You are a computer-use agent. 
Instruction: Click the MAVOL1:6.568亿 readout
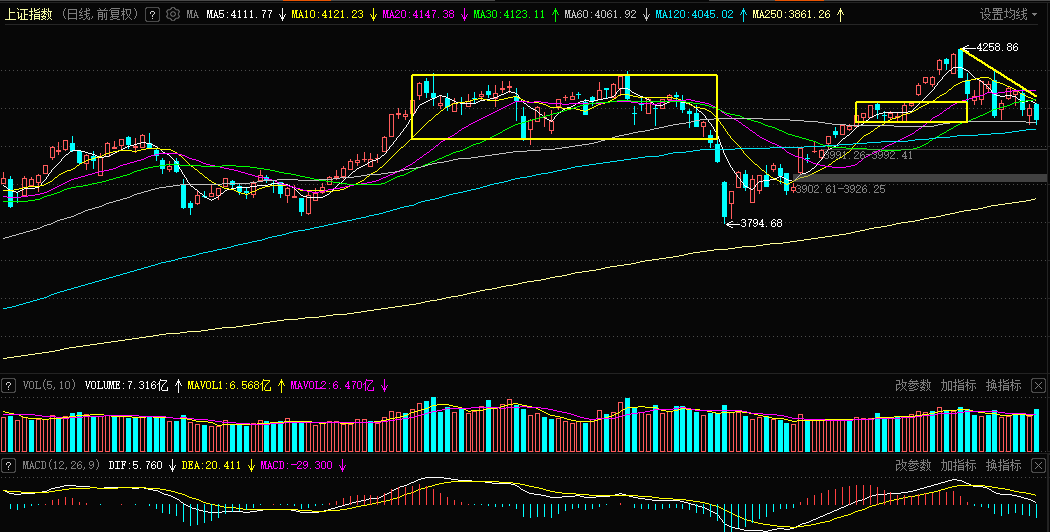[x=229, y=385]
